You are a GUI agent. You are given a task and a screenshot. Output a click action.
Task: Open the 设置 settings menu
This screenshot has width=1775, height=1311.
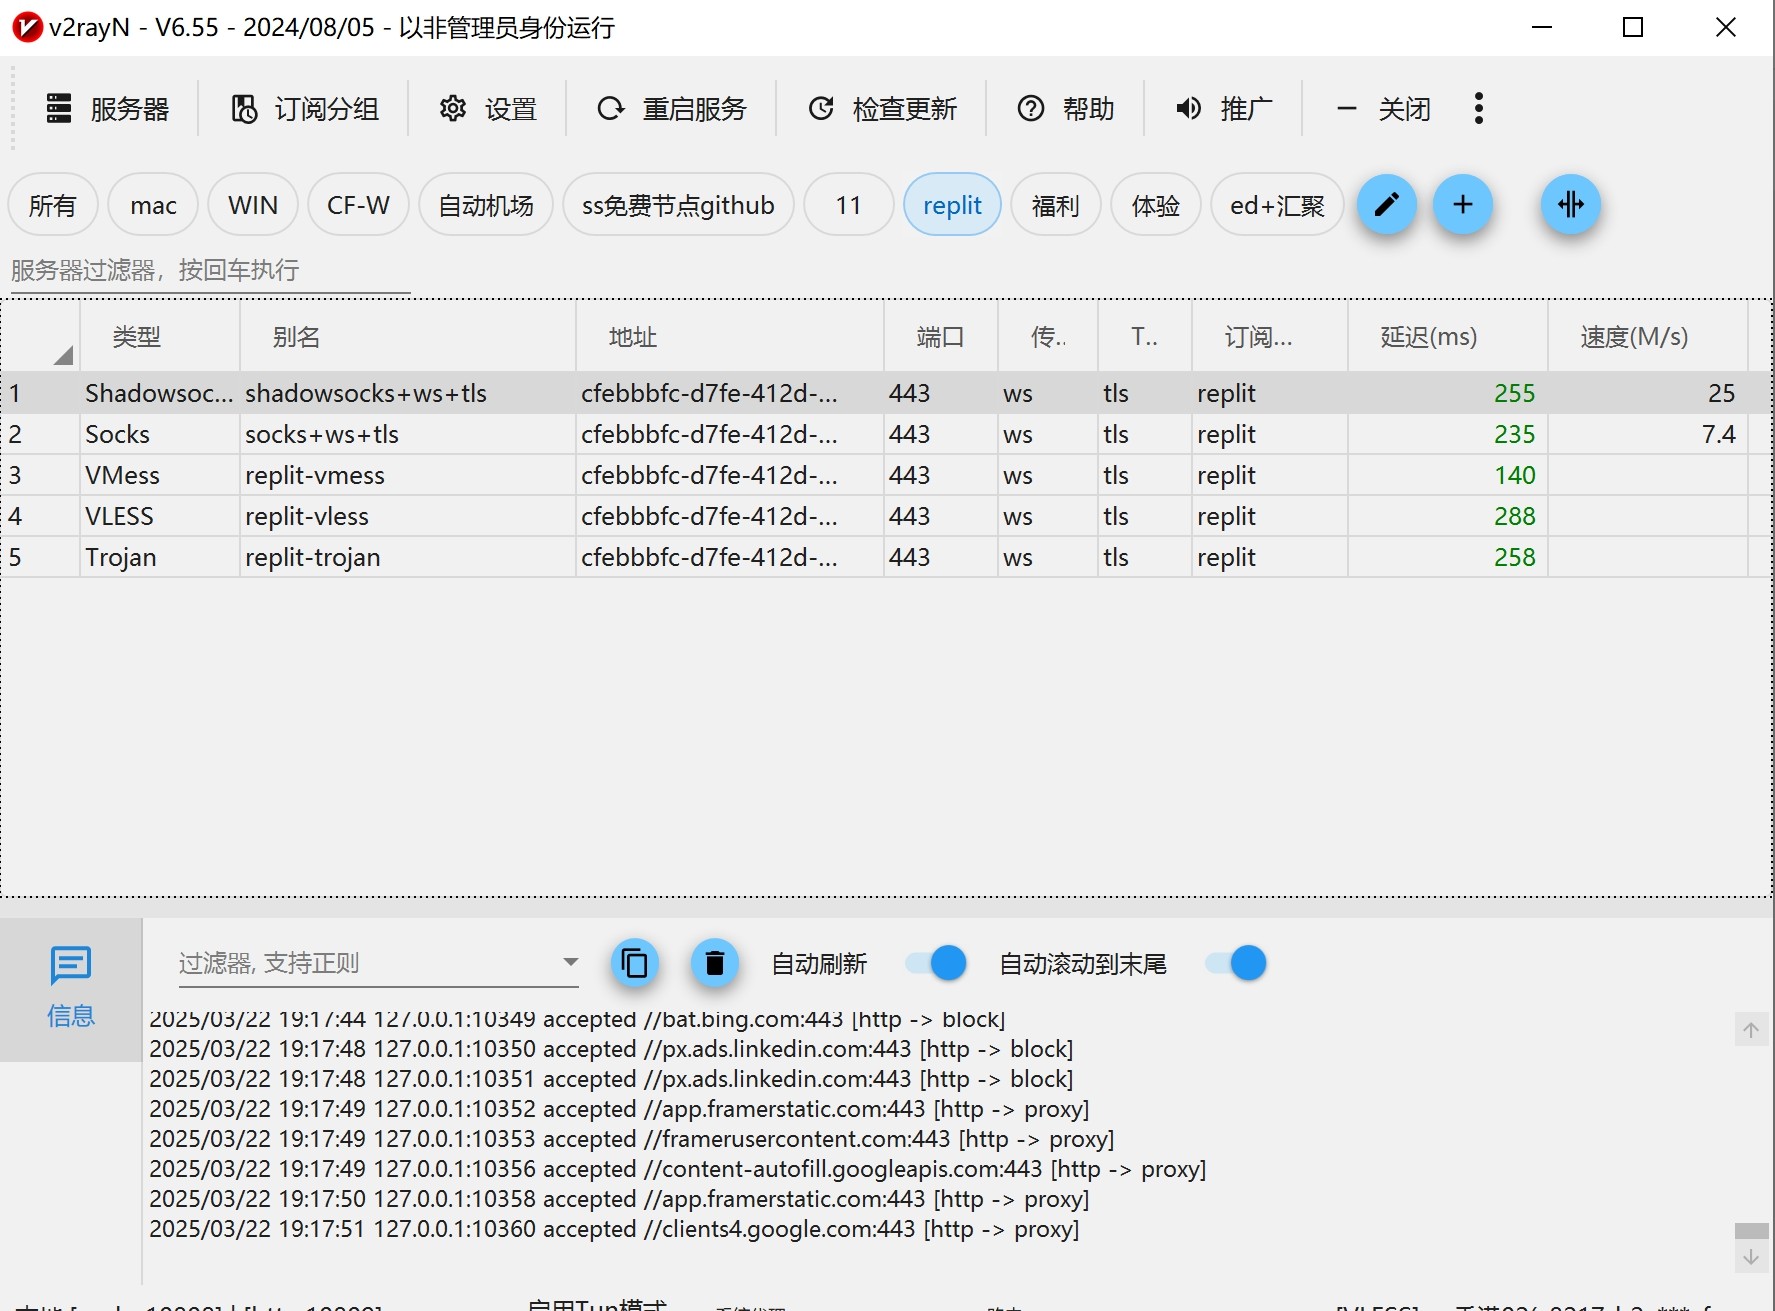[x=488, y=109]
